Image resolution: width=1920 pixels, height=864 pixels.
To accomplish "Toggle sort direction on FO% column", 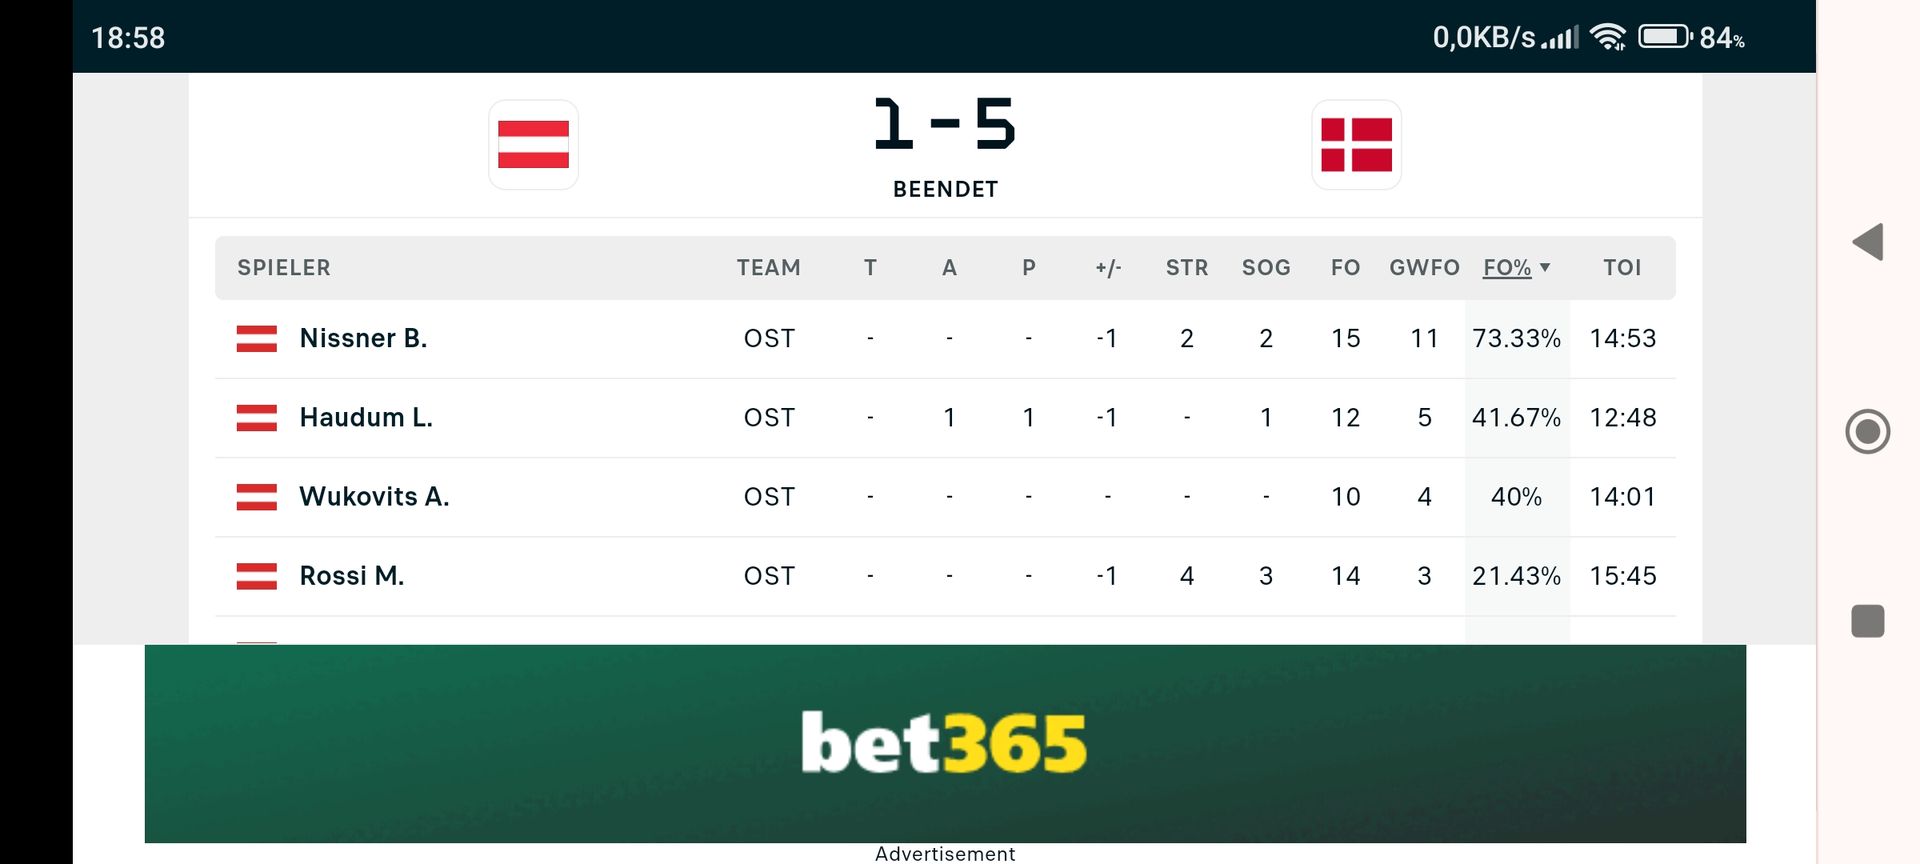I will point(1515,268).
